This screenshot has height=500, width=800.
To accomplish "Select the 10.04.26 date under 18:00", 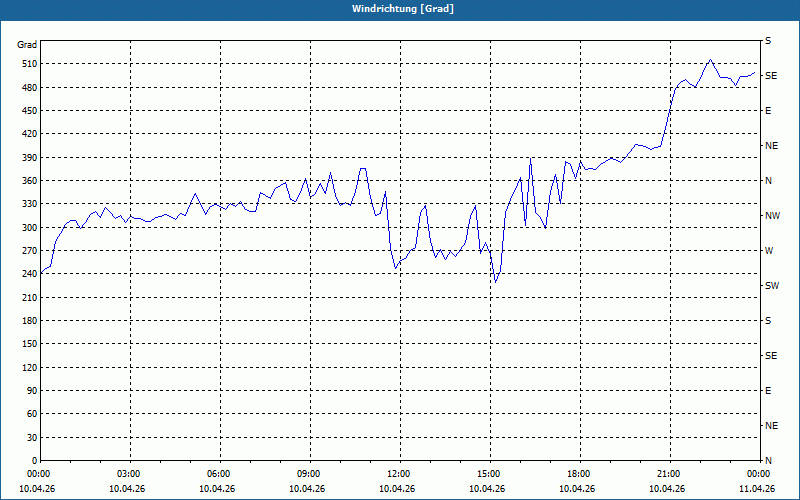I will pos(577,489).
